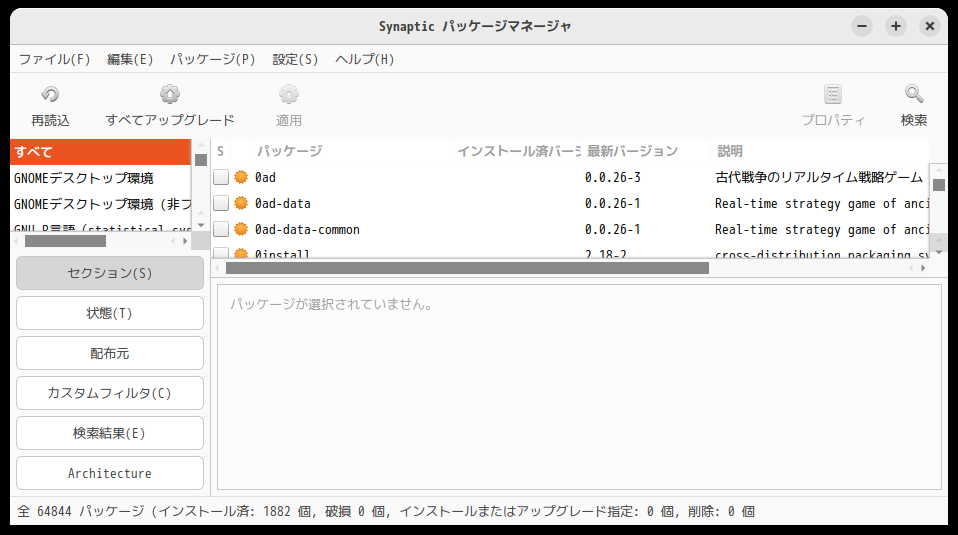Click the status bar package count text

point(386,511)
